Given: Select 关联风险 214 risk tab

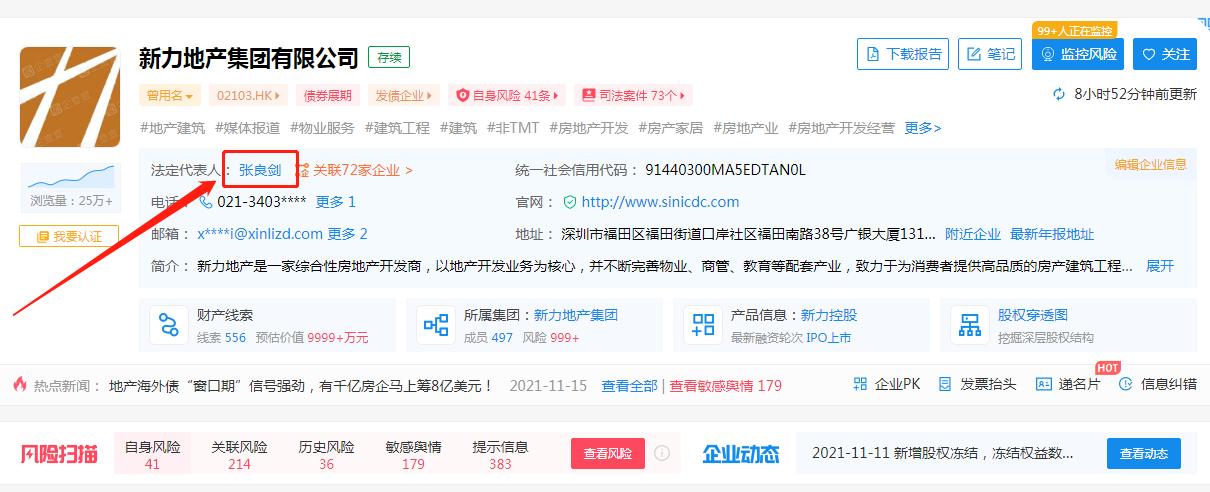Looking at the screenshot, I should (x=239, y=455).
